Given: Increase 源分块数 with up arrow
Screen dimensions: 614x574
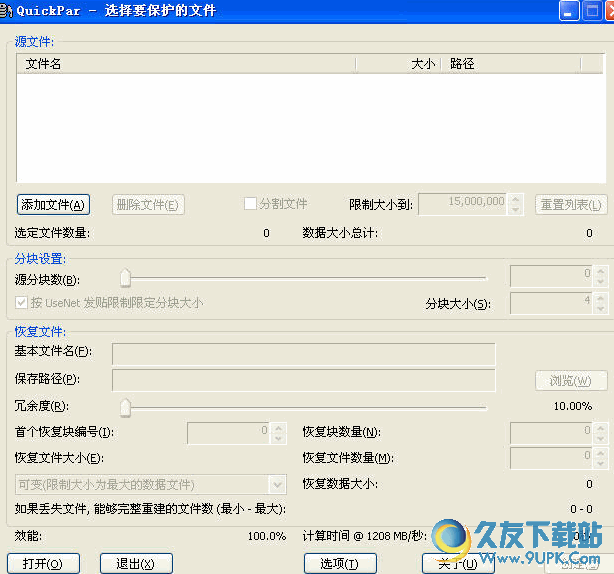Looking at the screenshot, I should 601,271.
